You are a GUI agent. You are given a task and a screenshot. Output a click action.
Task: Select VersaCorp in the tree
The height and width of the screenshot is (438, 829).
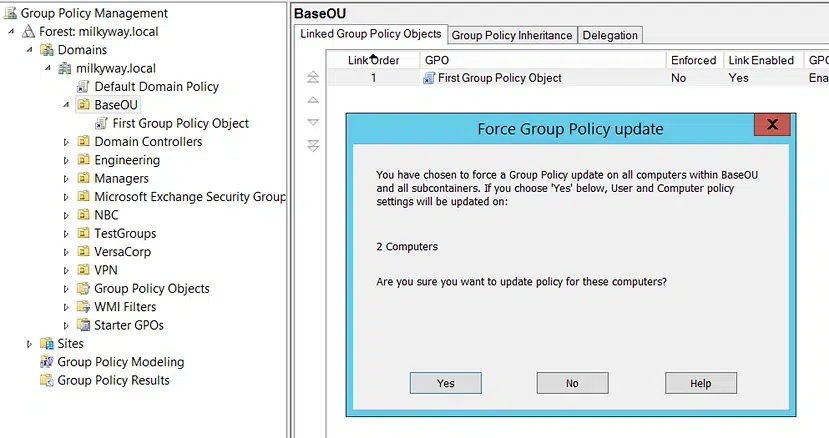[x=122, y=252]
